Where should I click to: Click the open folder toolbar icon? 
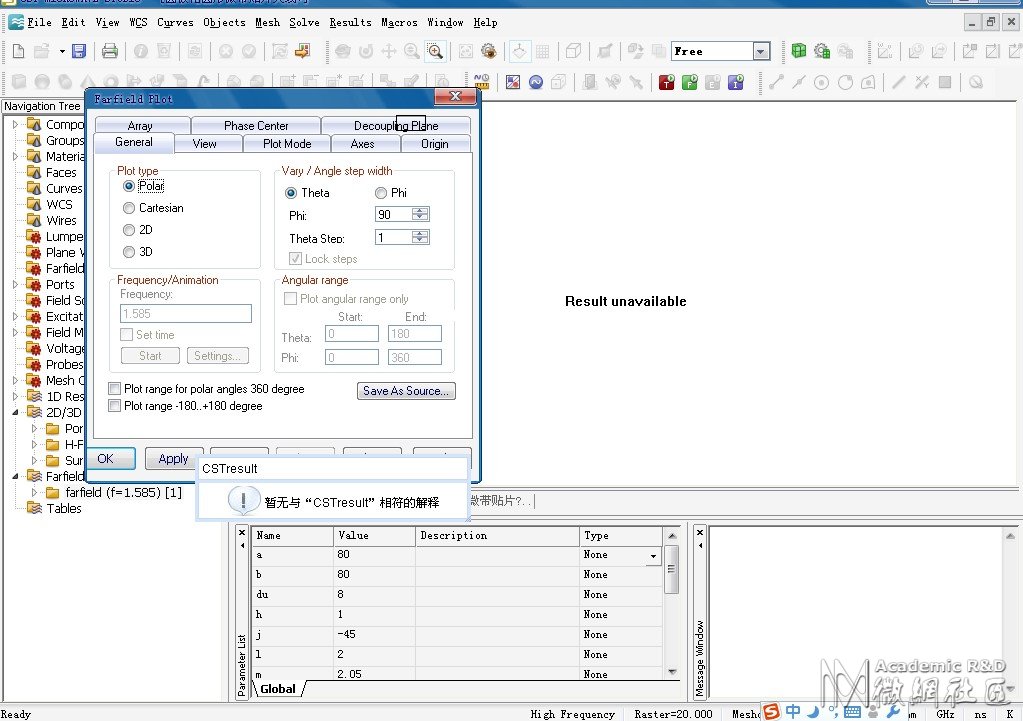coord(42,51)
